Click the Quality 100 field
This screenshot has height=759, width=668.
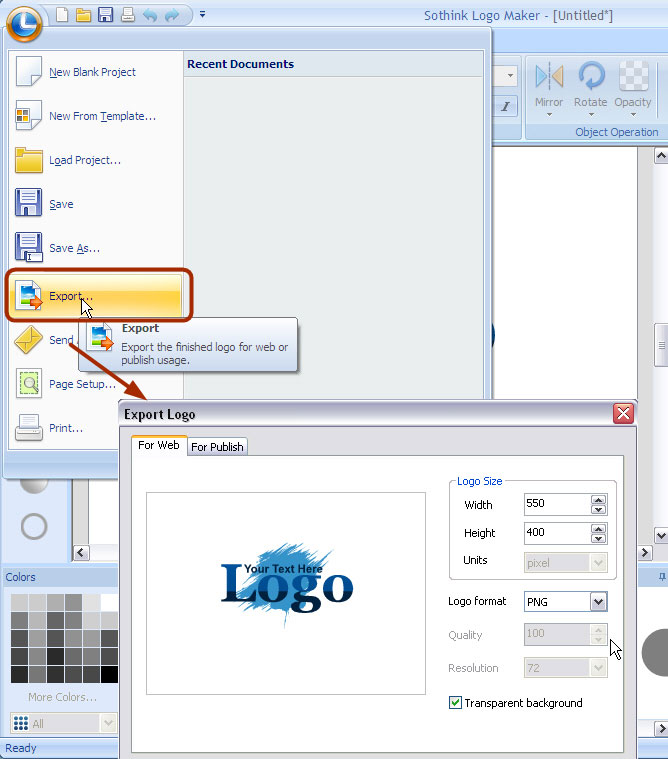click(x=557, y=634)
